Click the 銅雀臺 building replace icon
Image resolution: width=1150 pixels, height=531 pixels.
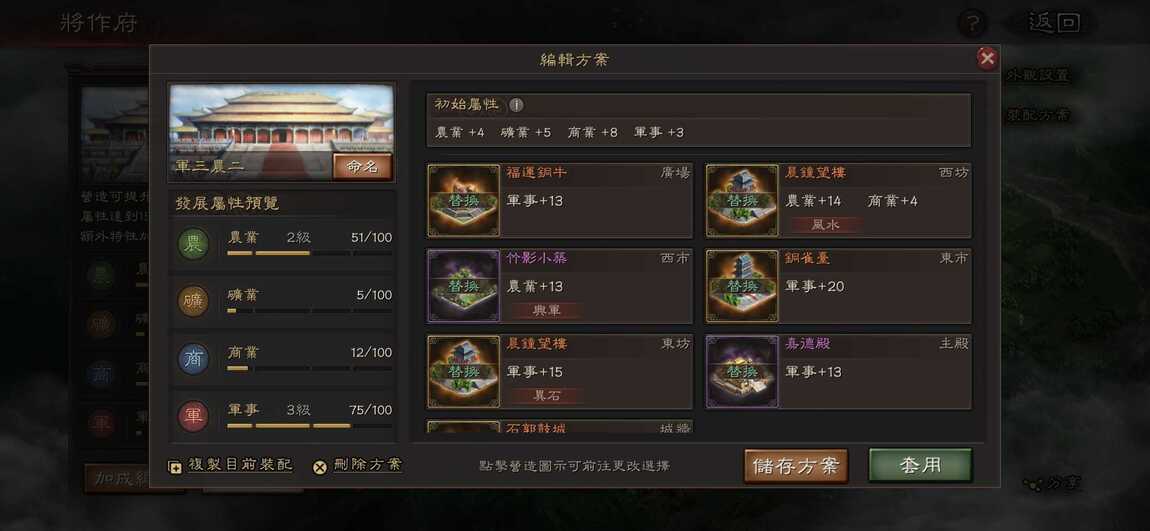[742, 286]
